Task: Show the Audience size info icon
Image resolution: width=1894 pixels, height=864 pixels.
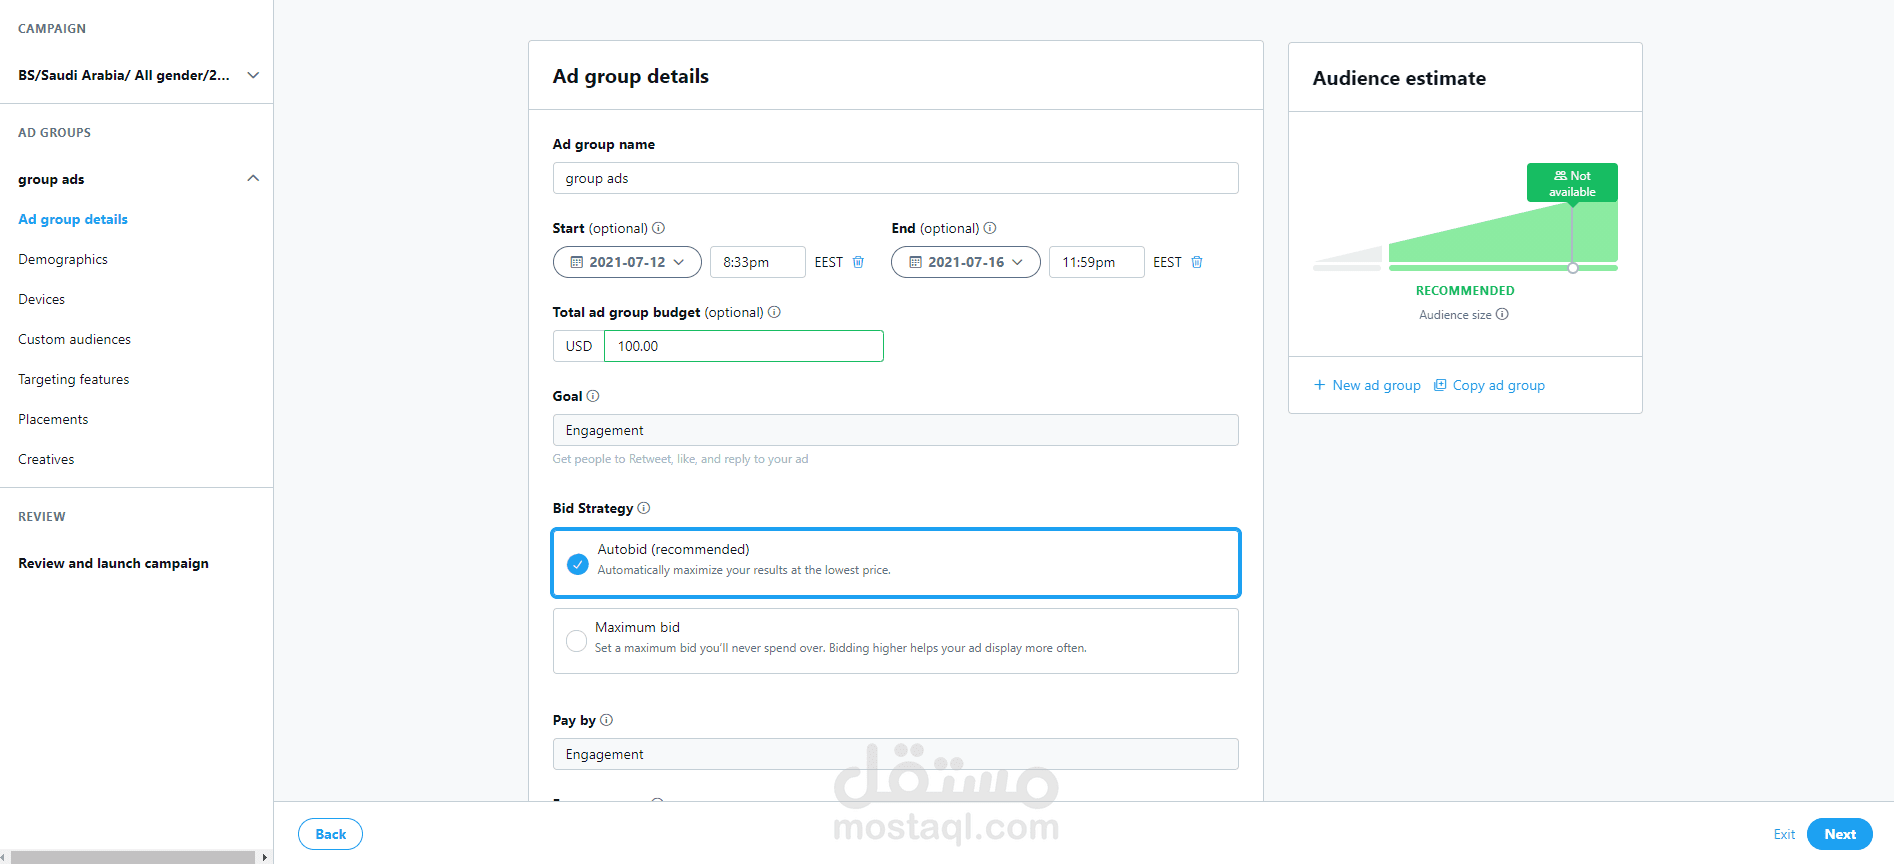Action: click(x=1502, y=314)
